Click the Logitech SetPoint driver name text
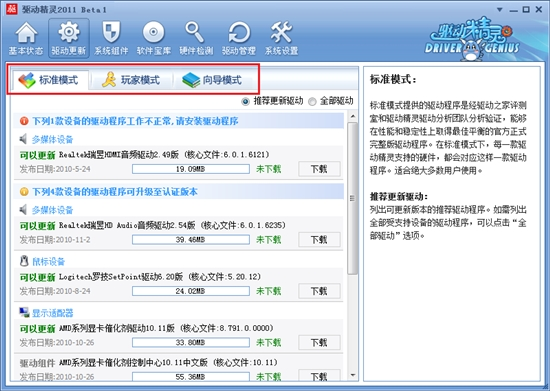The width and height of the screenshot is (550, 391). [x=160, y=277]
